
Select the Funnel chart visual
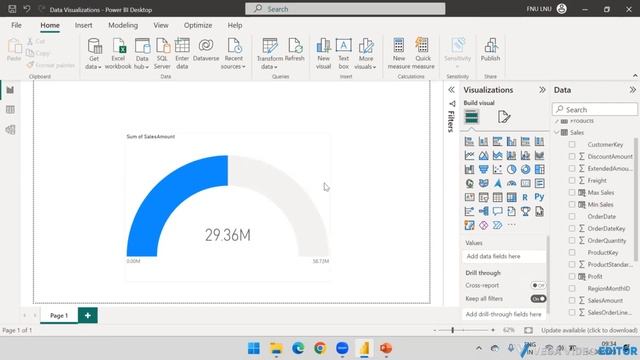coord(483,169)
